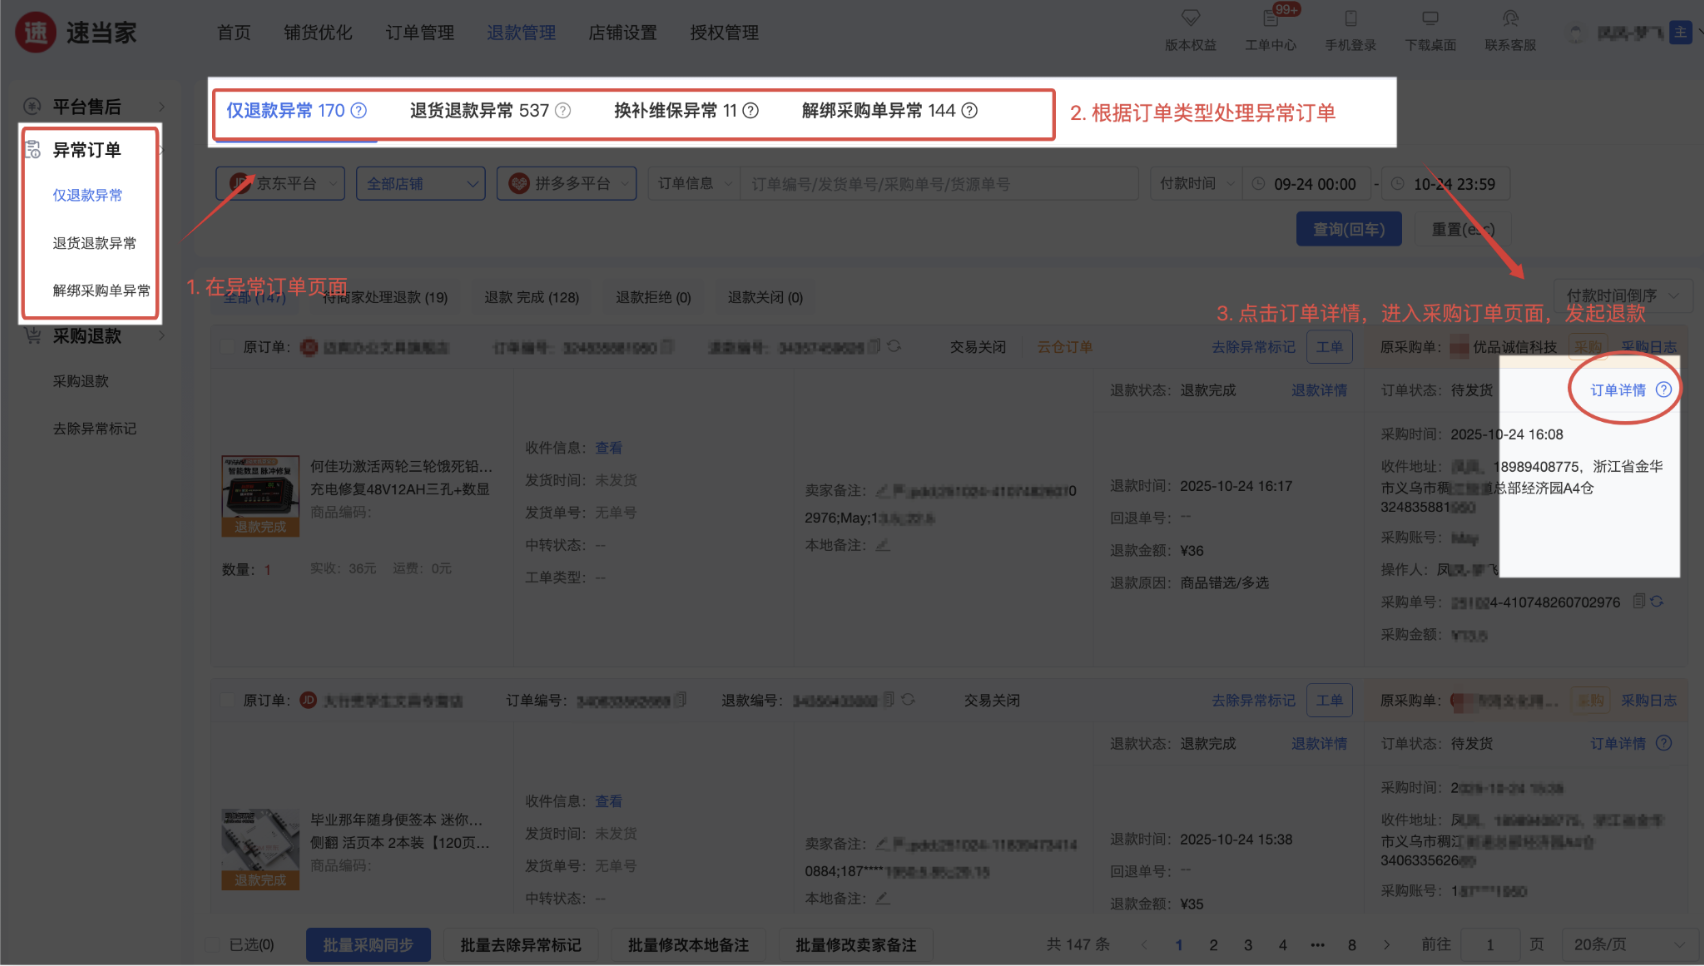Screen dimensions: 1704x966
Task: Click copy icon beside first 采购单号
Action: point(1638,601)
